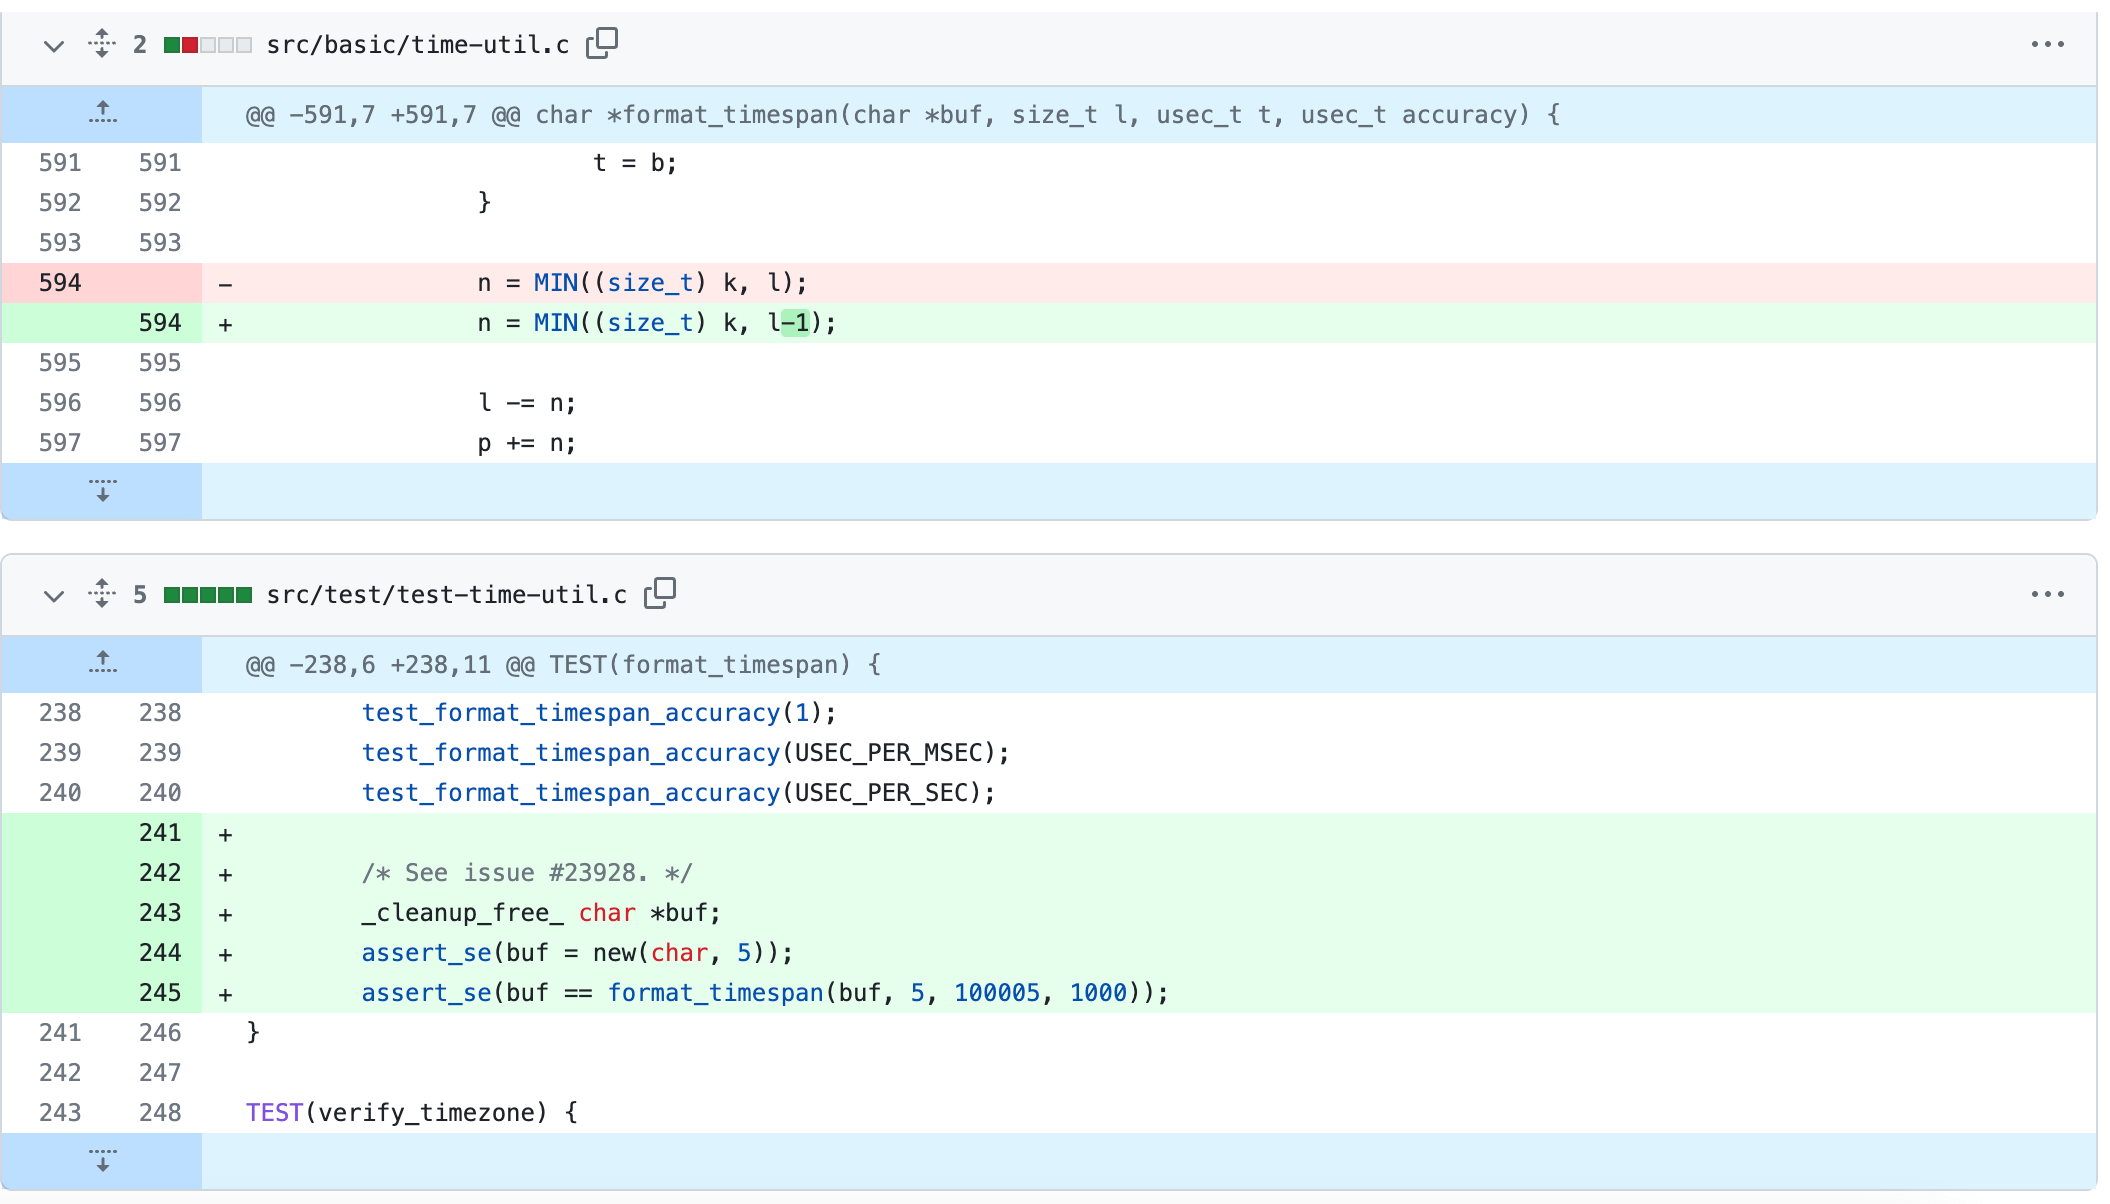The height and width of the screenshot is (1204, 2110).
Task: Expand all lines in time-util.c
Action: click(102, 44)
